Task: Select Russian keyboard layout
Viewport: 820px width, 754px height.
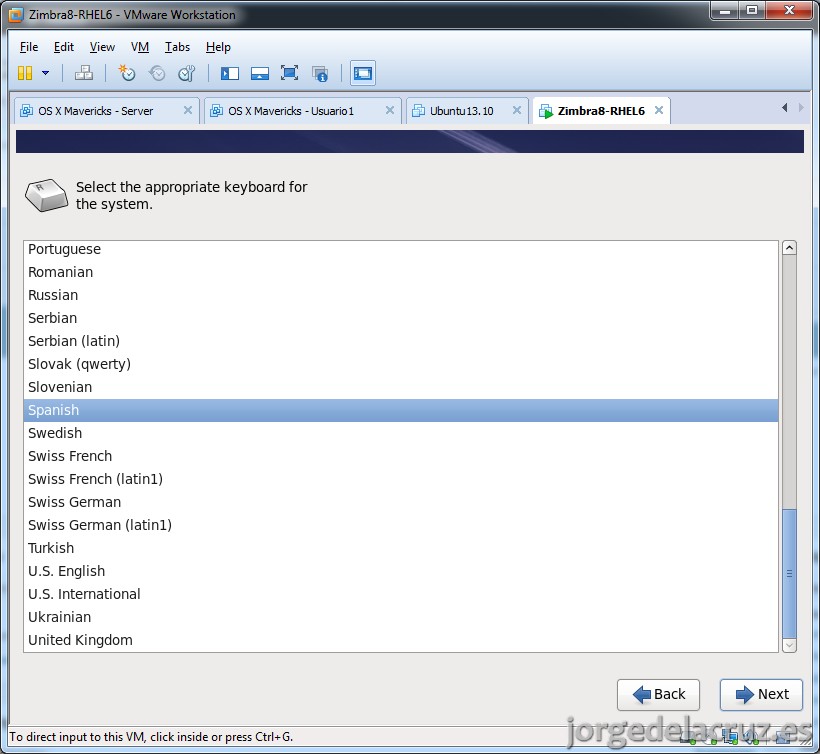Action: [x=401, y=295]
